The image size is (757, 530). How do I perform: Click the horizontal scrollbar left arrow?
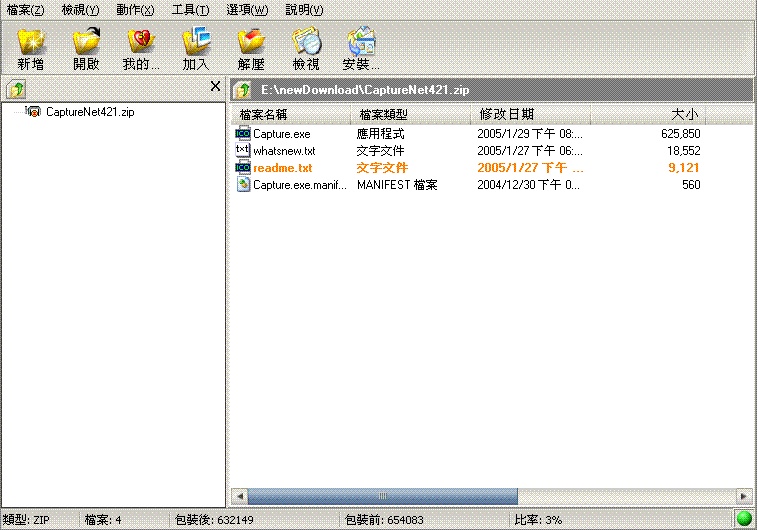click(239, 496)
